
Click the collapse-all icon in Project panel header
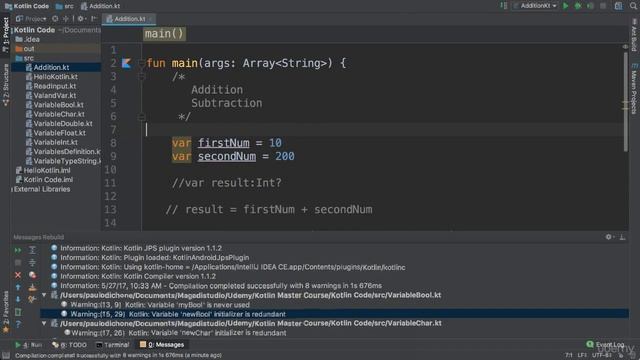click(x=66, y=19)
